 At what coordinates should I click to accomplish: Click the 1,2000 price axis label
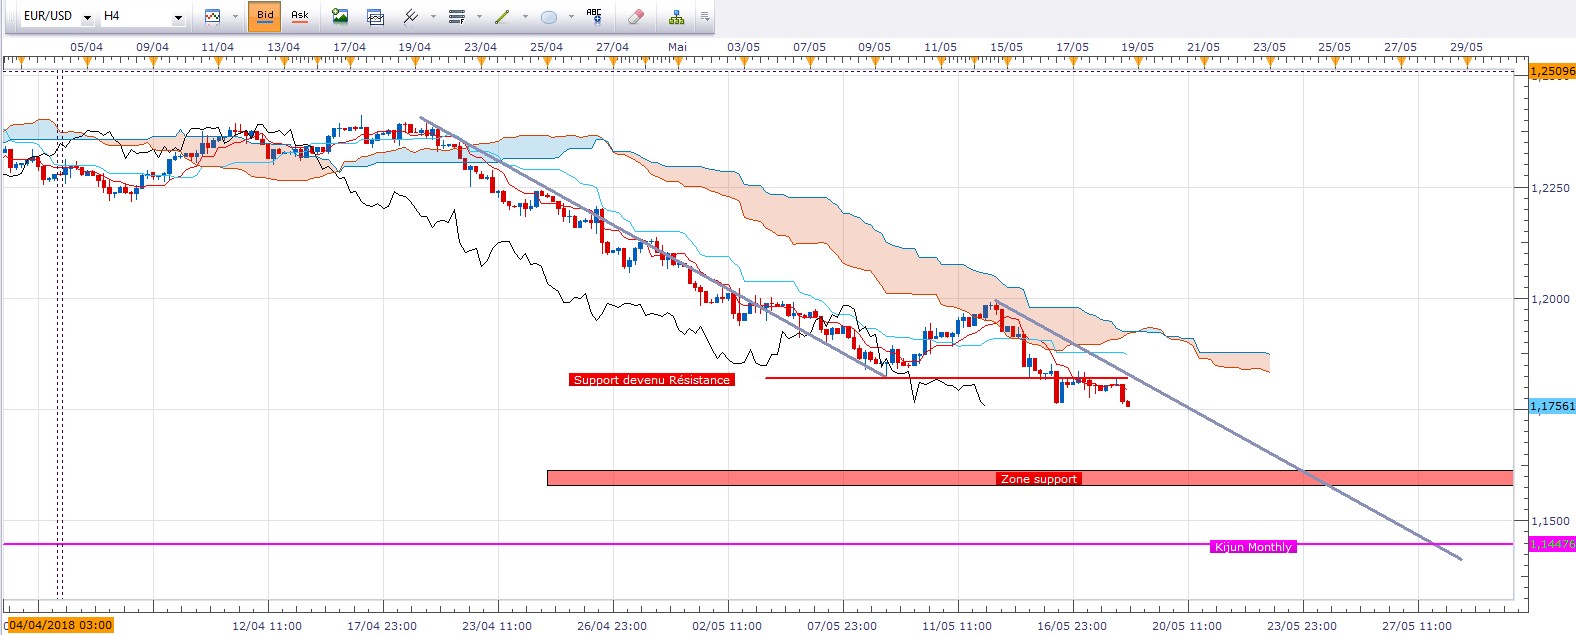(x=1552, y=299)
